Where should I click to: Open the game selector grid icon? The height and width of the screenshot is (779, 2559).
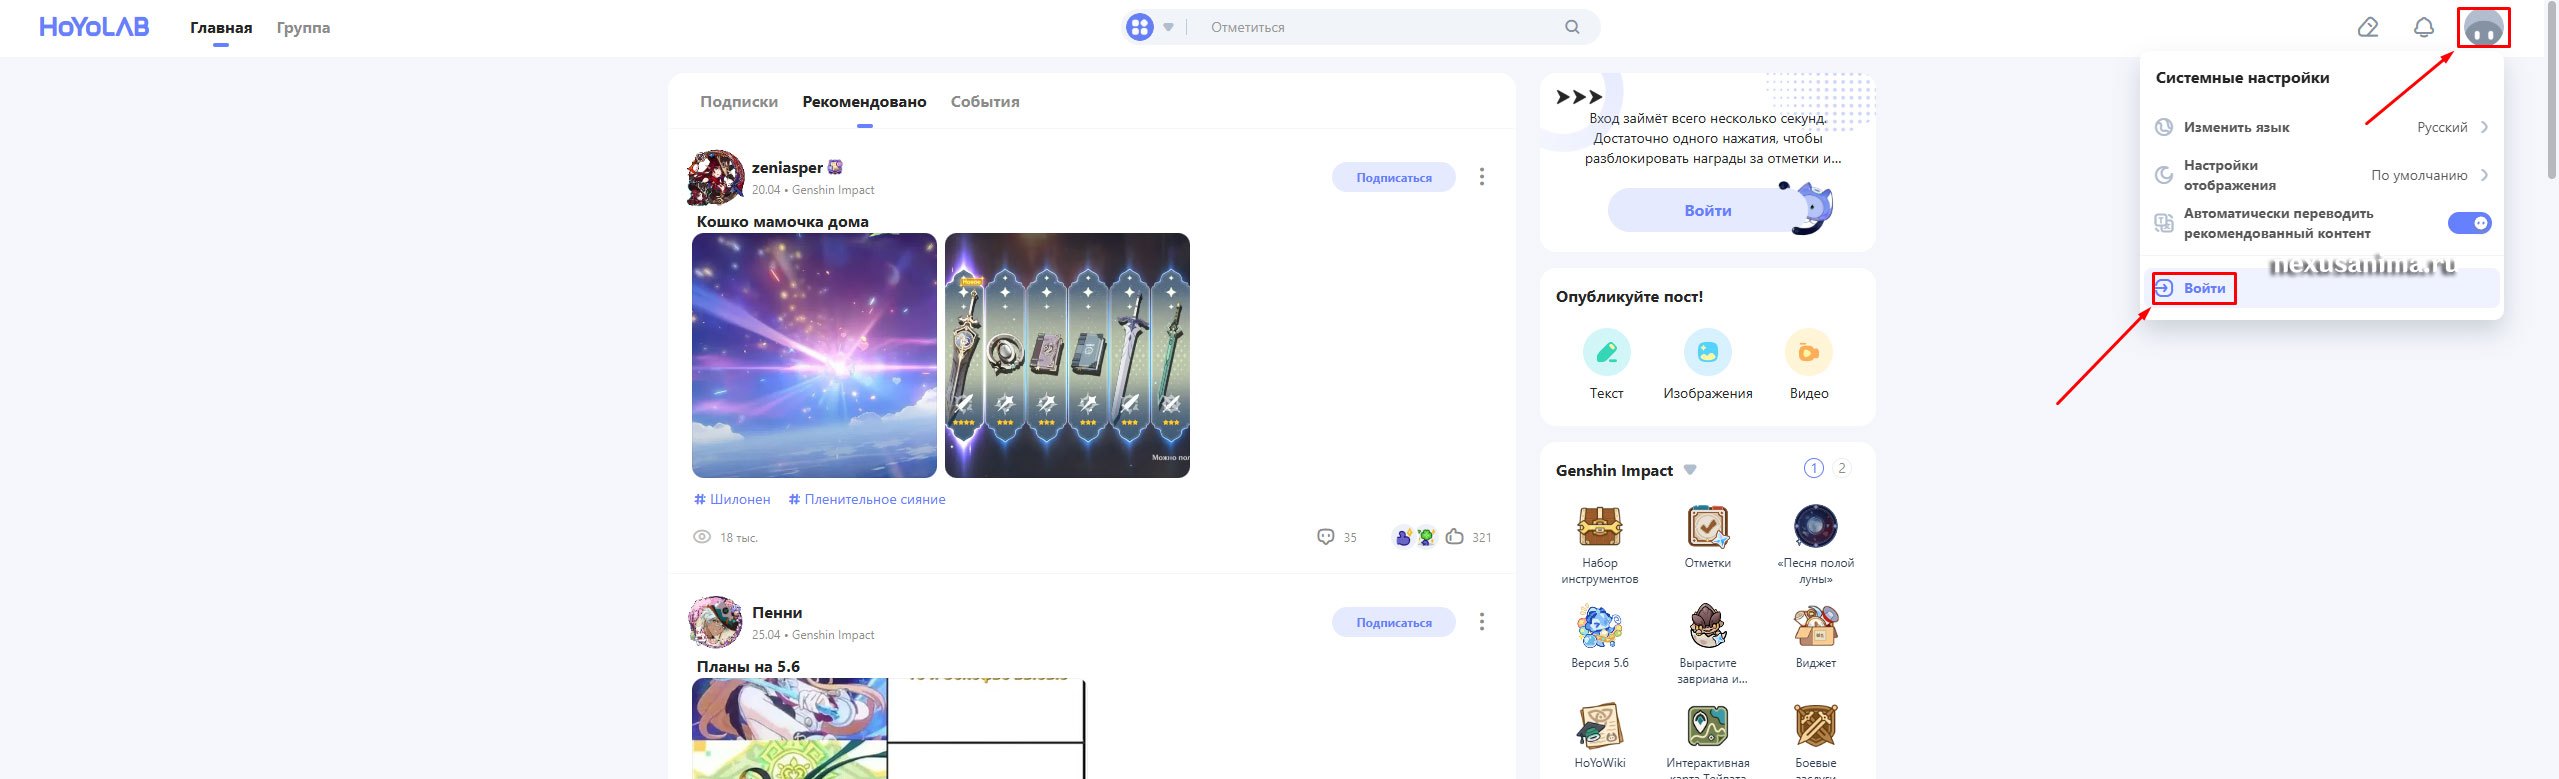click(1139, 27)
